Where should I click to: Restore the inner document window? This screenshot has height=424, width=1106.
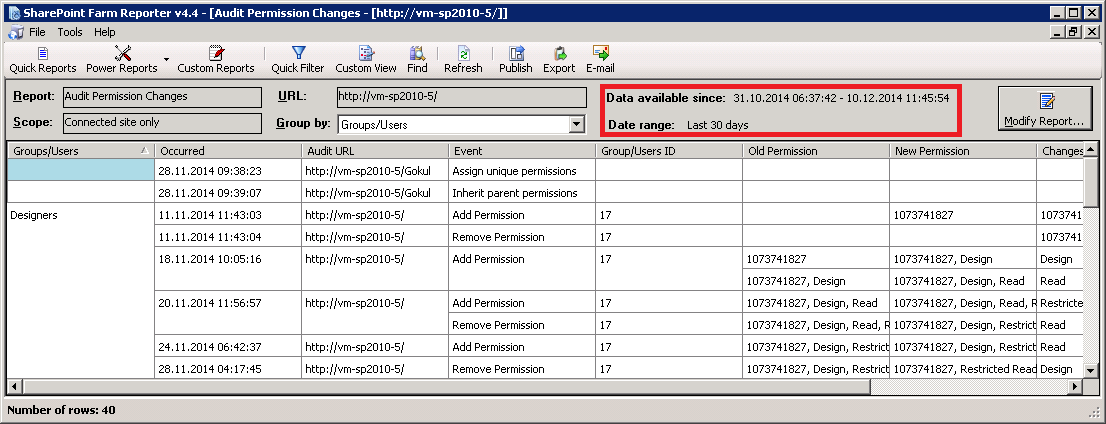pos(1072,32)
